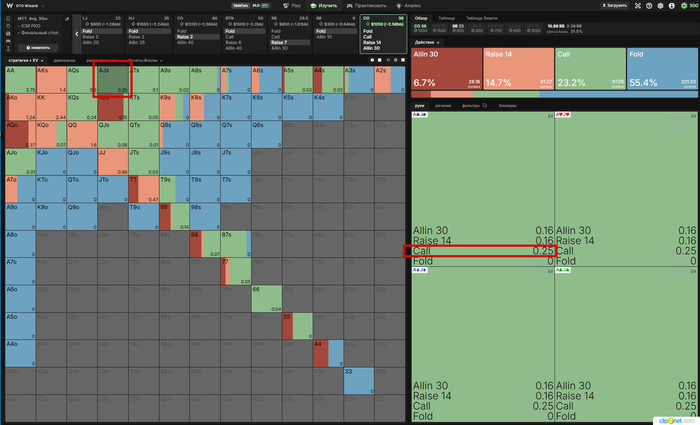Viewport: 700px width, 425px height.
Task: Select Call in BTN action column
Action: (x=229, y=37)
